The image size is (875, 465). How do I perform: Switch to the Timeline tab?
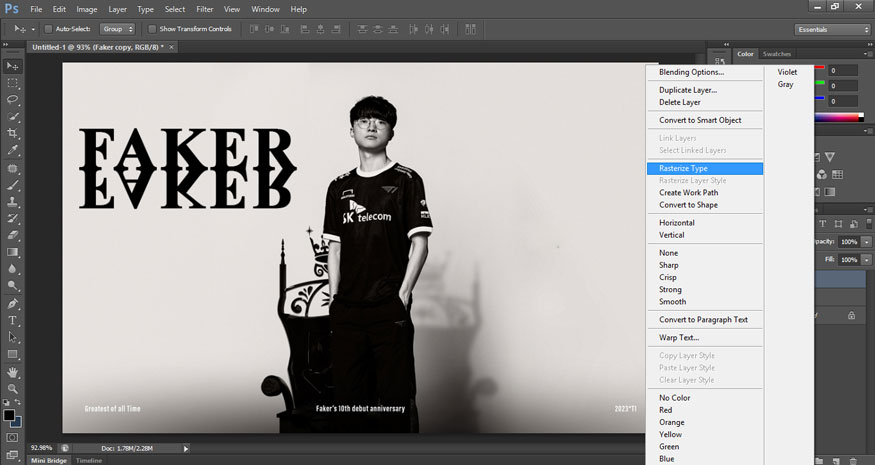point(89,461)
